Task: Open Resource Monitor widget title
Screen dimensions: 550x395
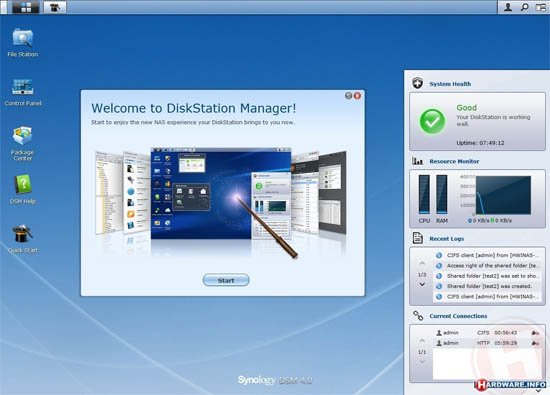Action: pos(454,161)
